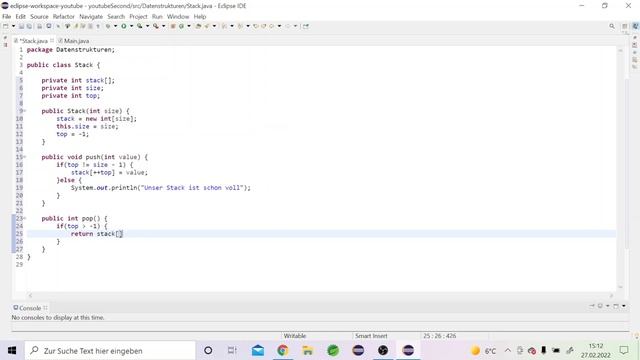This screenshot has height=360, width=640.
Task: Open the Source menu
Action: [39, 17]
